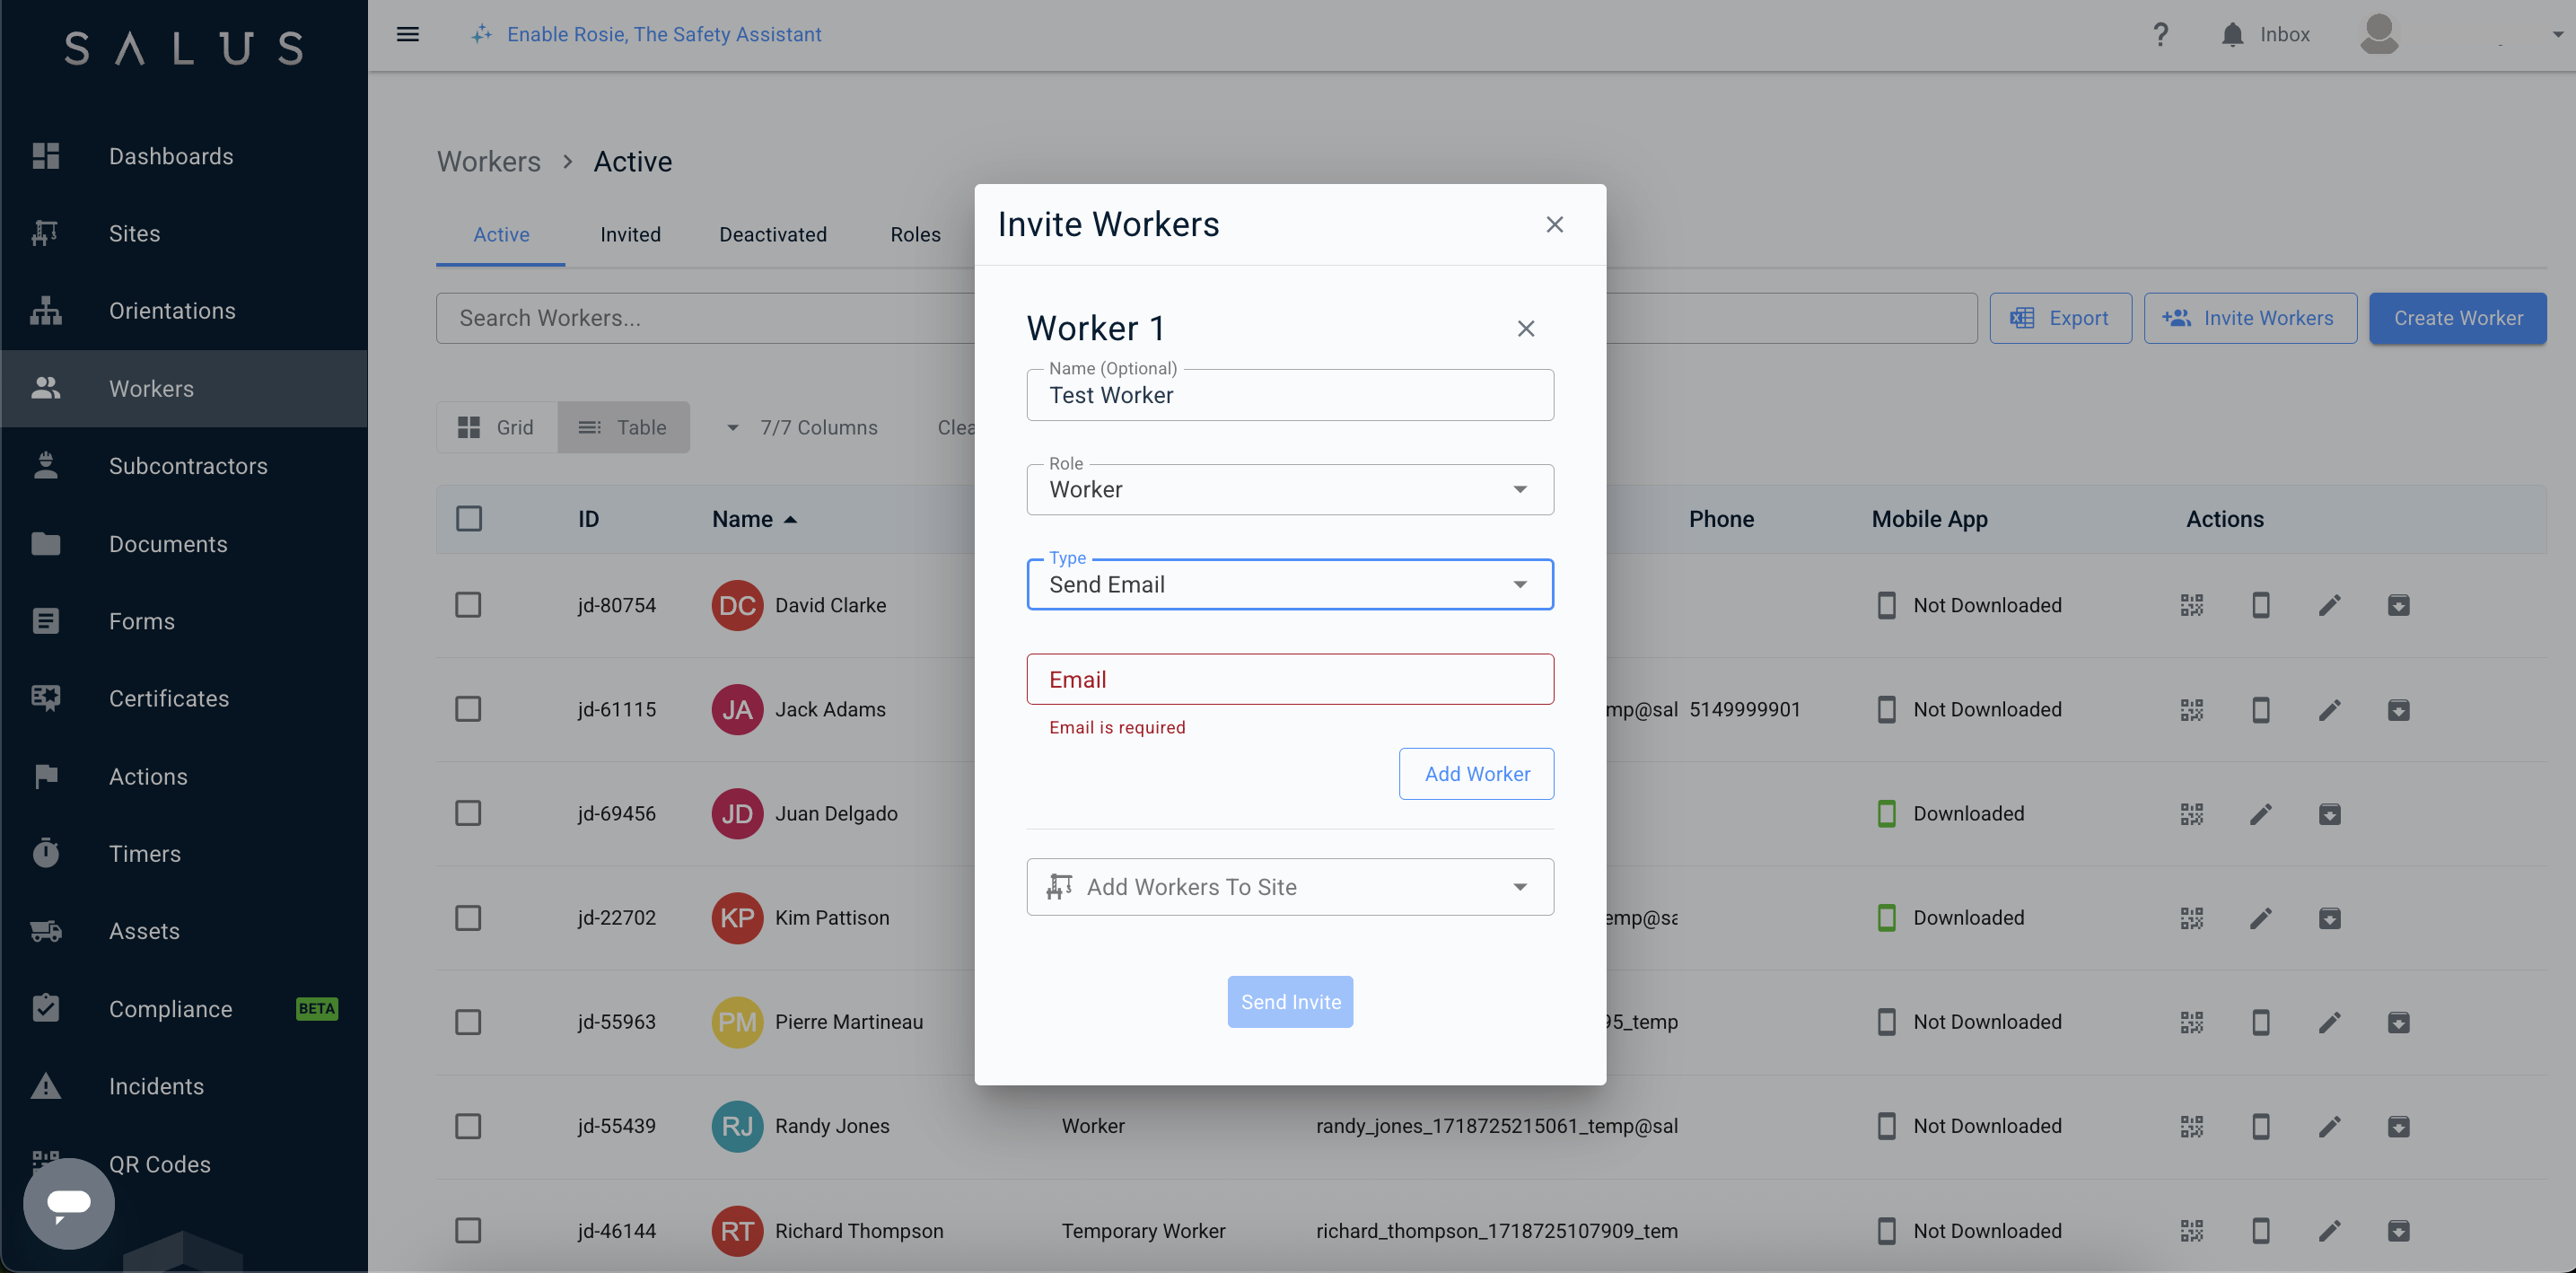The image size is (2576, 1273).
Task: Open Compliance BETA in the sidebar
Action: pos(184,1009)
